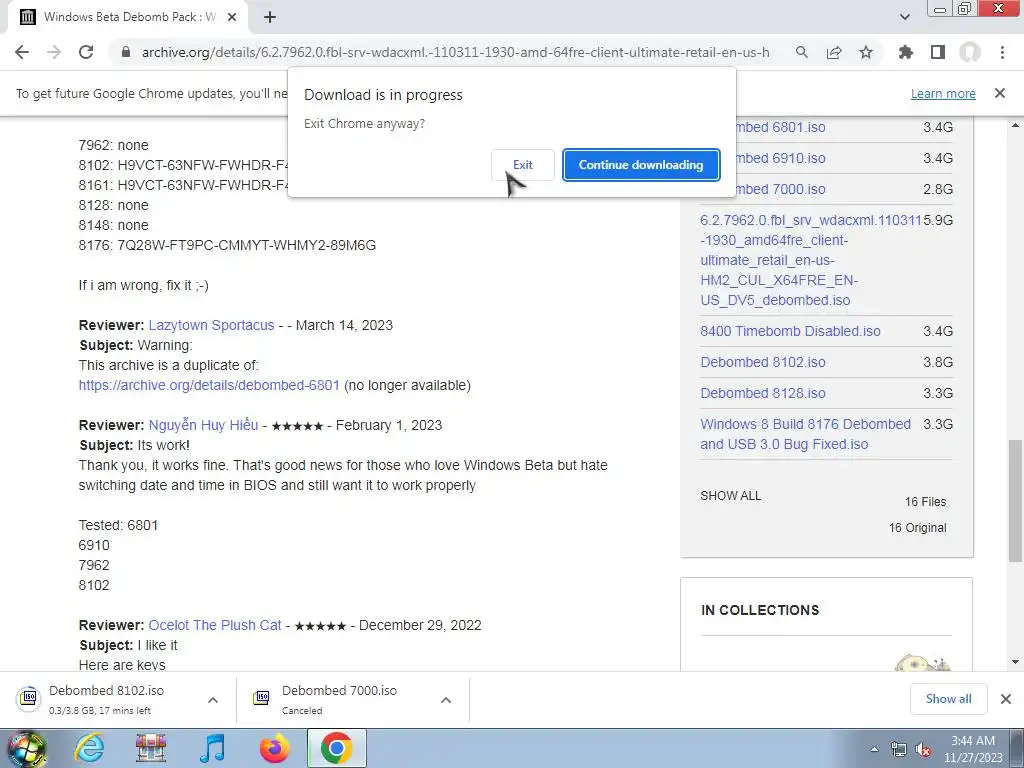Click the muted volume tray icon
This screenshot has height=768, width=1024.
(923, 750)
